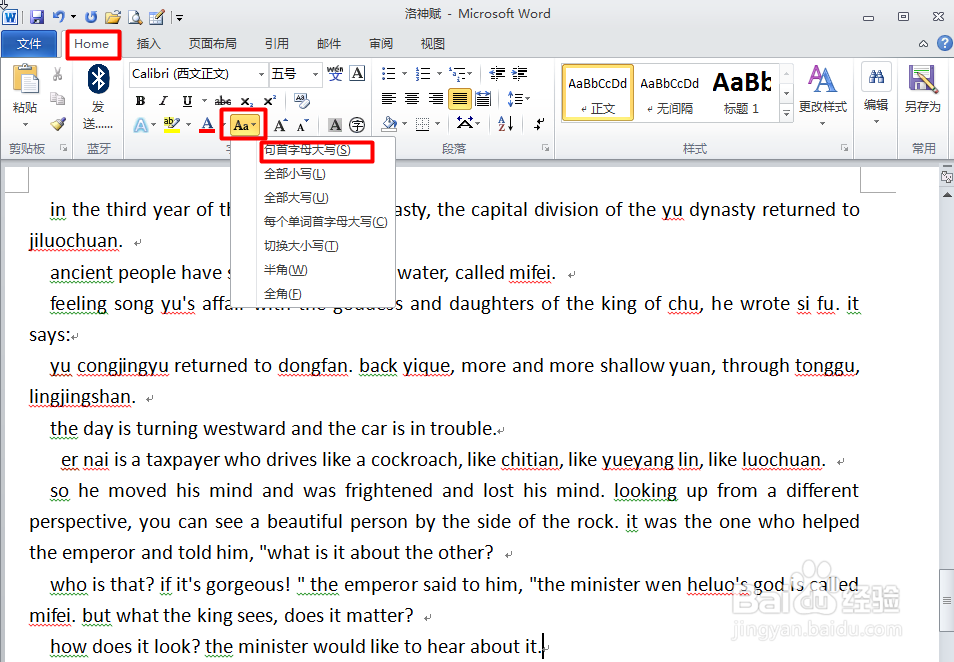Click the Save icon in quick access toolbar

(37, 17)
